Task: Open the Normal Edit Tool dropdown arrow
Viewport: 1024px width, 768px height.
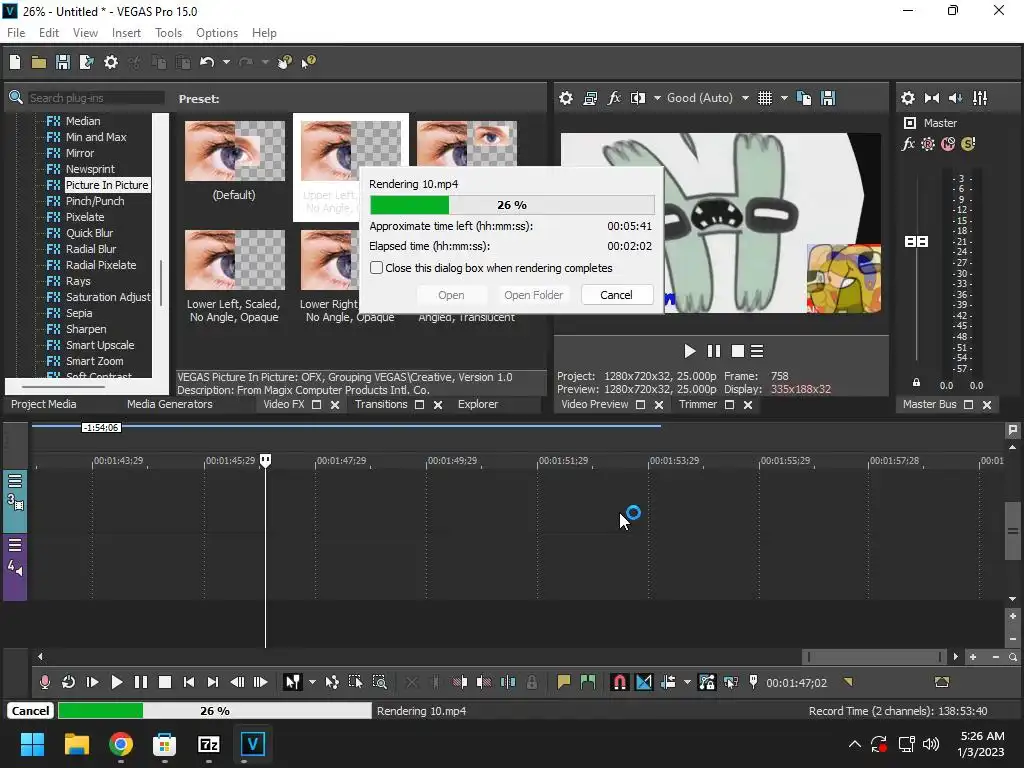Action: click(x=312, y=682)
